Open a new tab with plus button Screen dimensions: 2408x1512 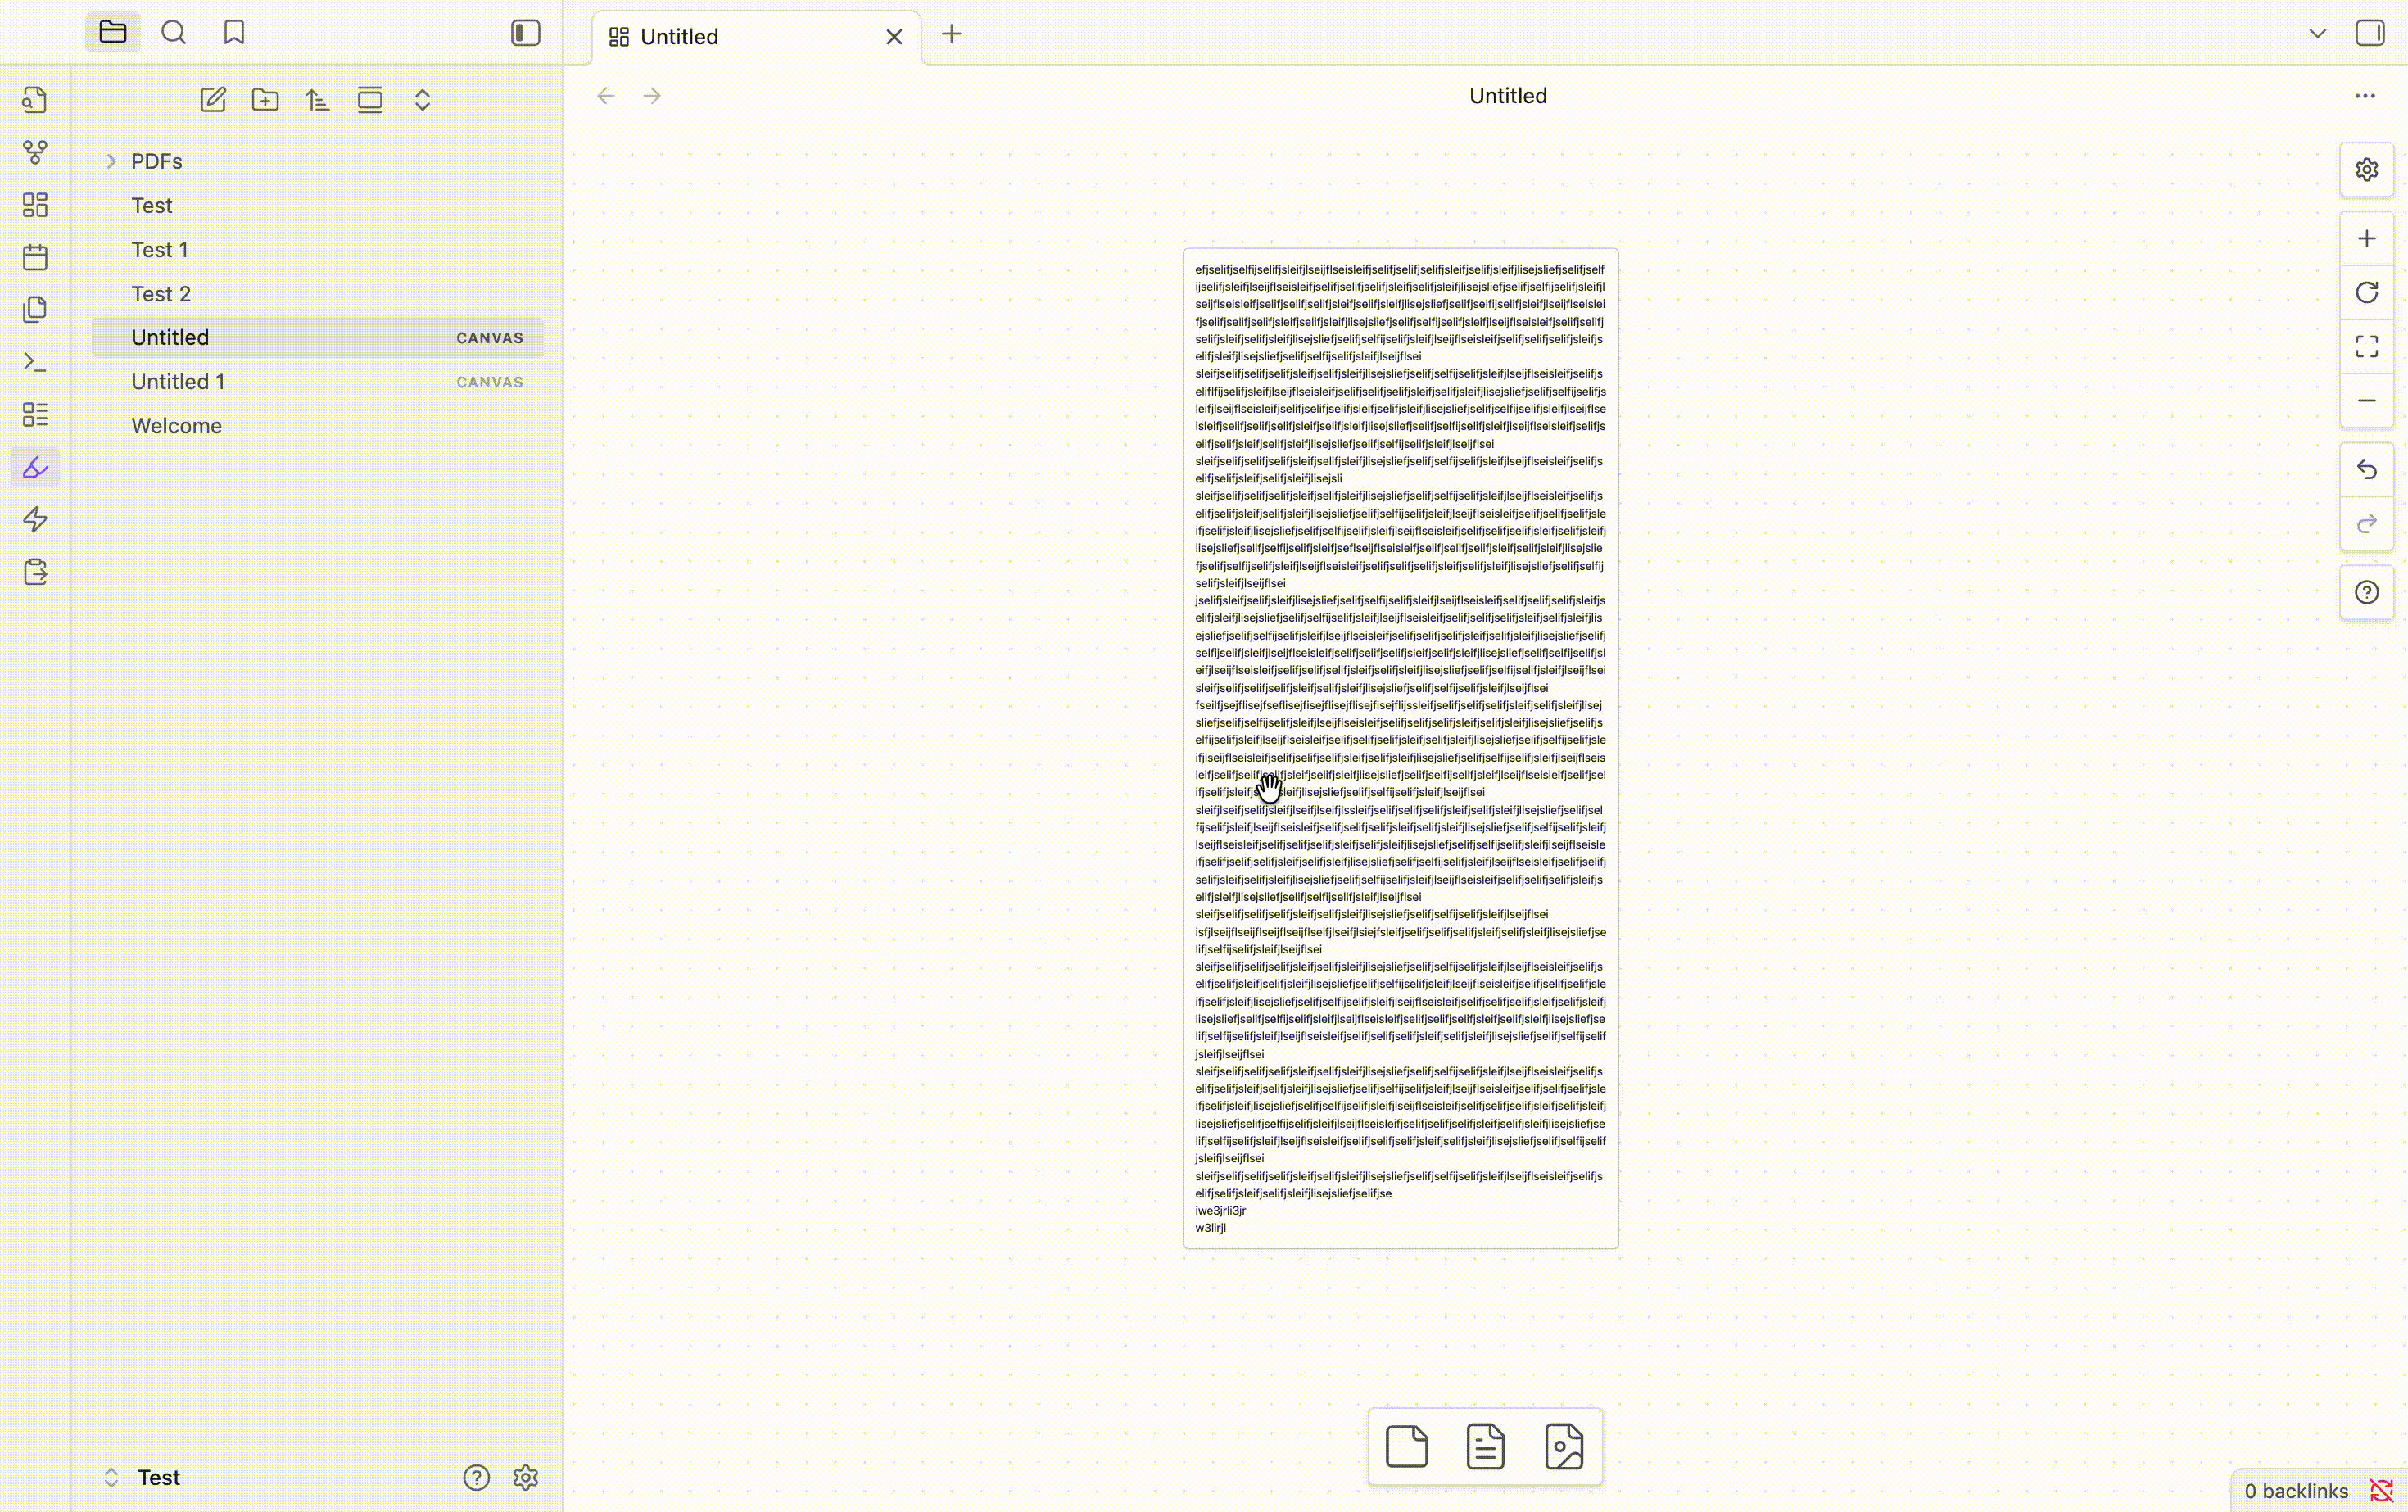[x=951, y=35]
